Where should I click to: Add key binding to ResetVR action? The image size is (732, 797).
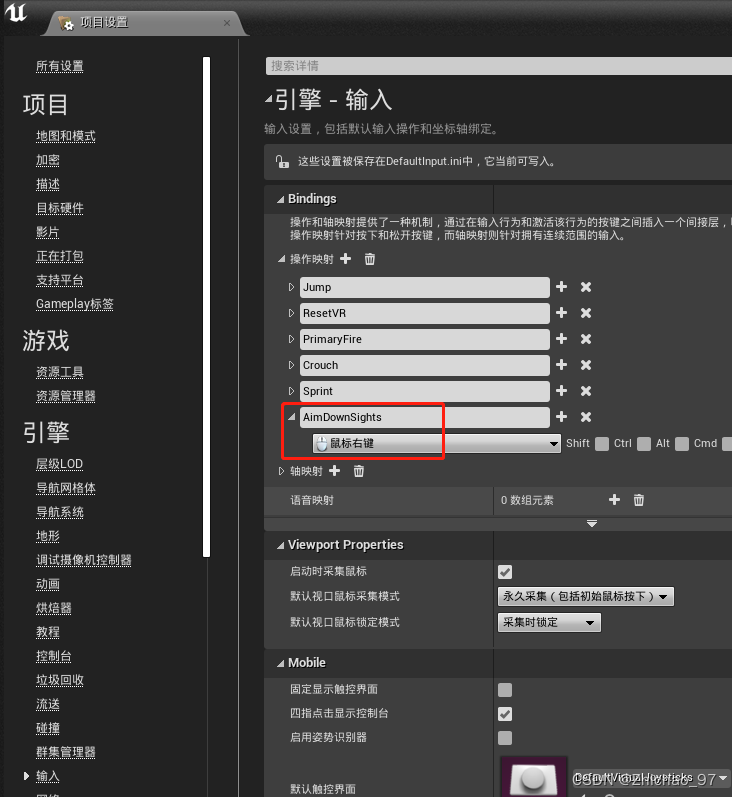(561, 313)
